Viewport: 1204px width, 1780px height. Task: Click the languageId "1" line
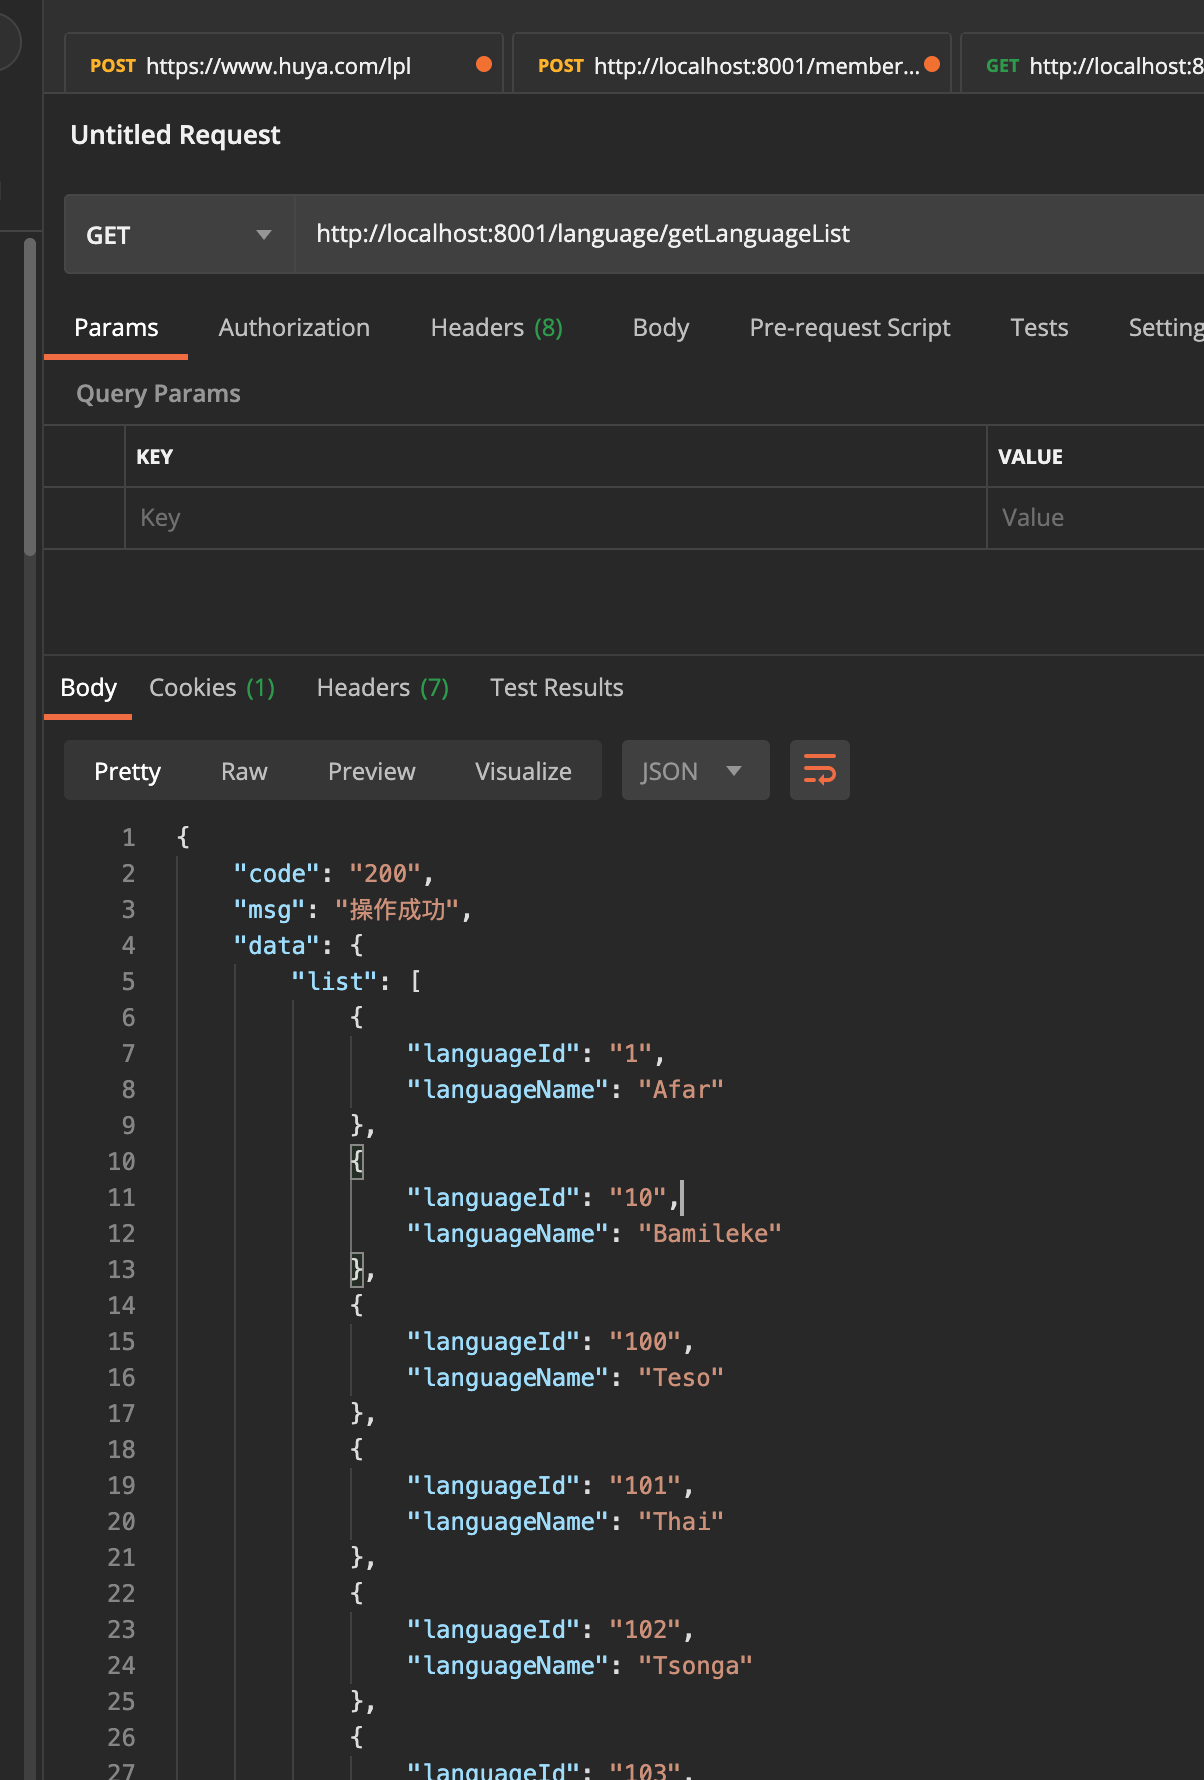pyautogui.click(x=536, y=1054)
